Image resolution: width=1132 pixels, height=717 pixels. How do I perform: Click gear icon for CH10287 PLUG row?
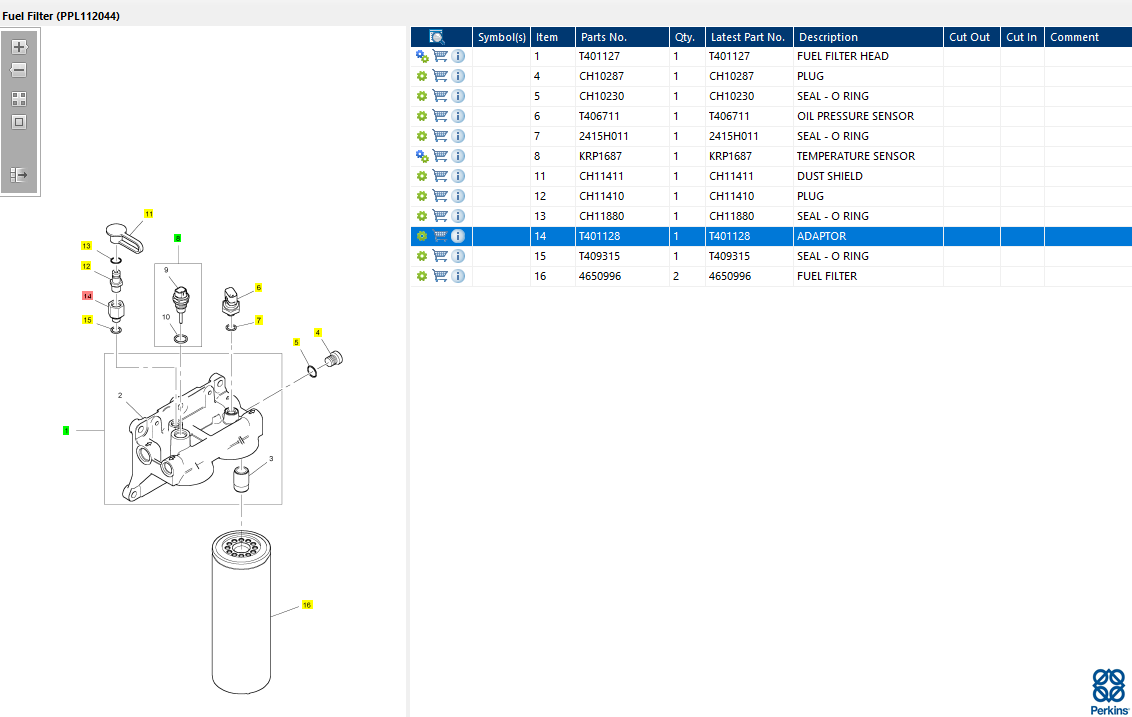(x=422, y=76)
